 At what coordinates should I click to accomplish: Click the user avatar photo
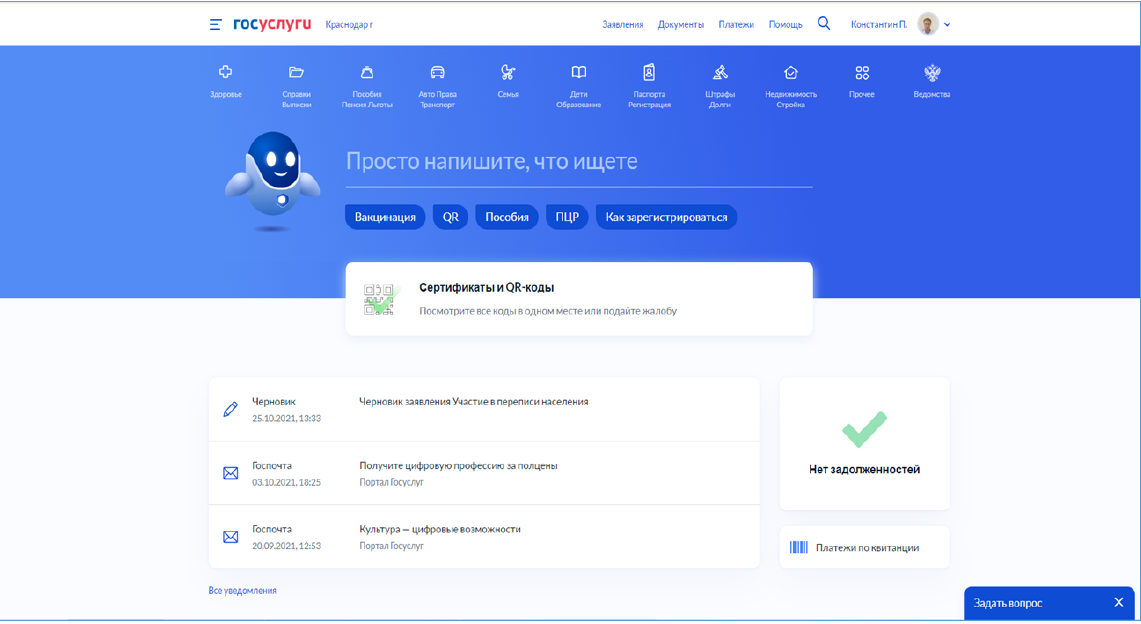[928, 24]
